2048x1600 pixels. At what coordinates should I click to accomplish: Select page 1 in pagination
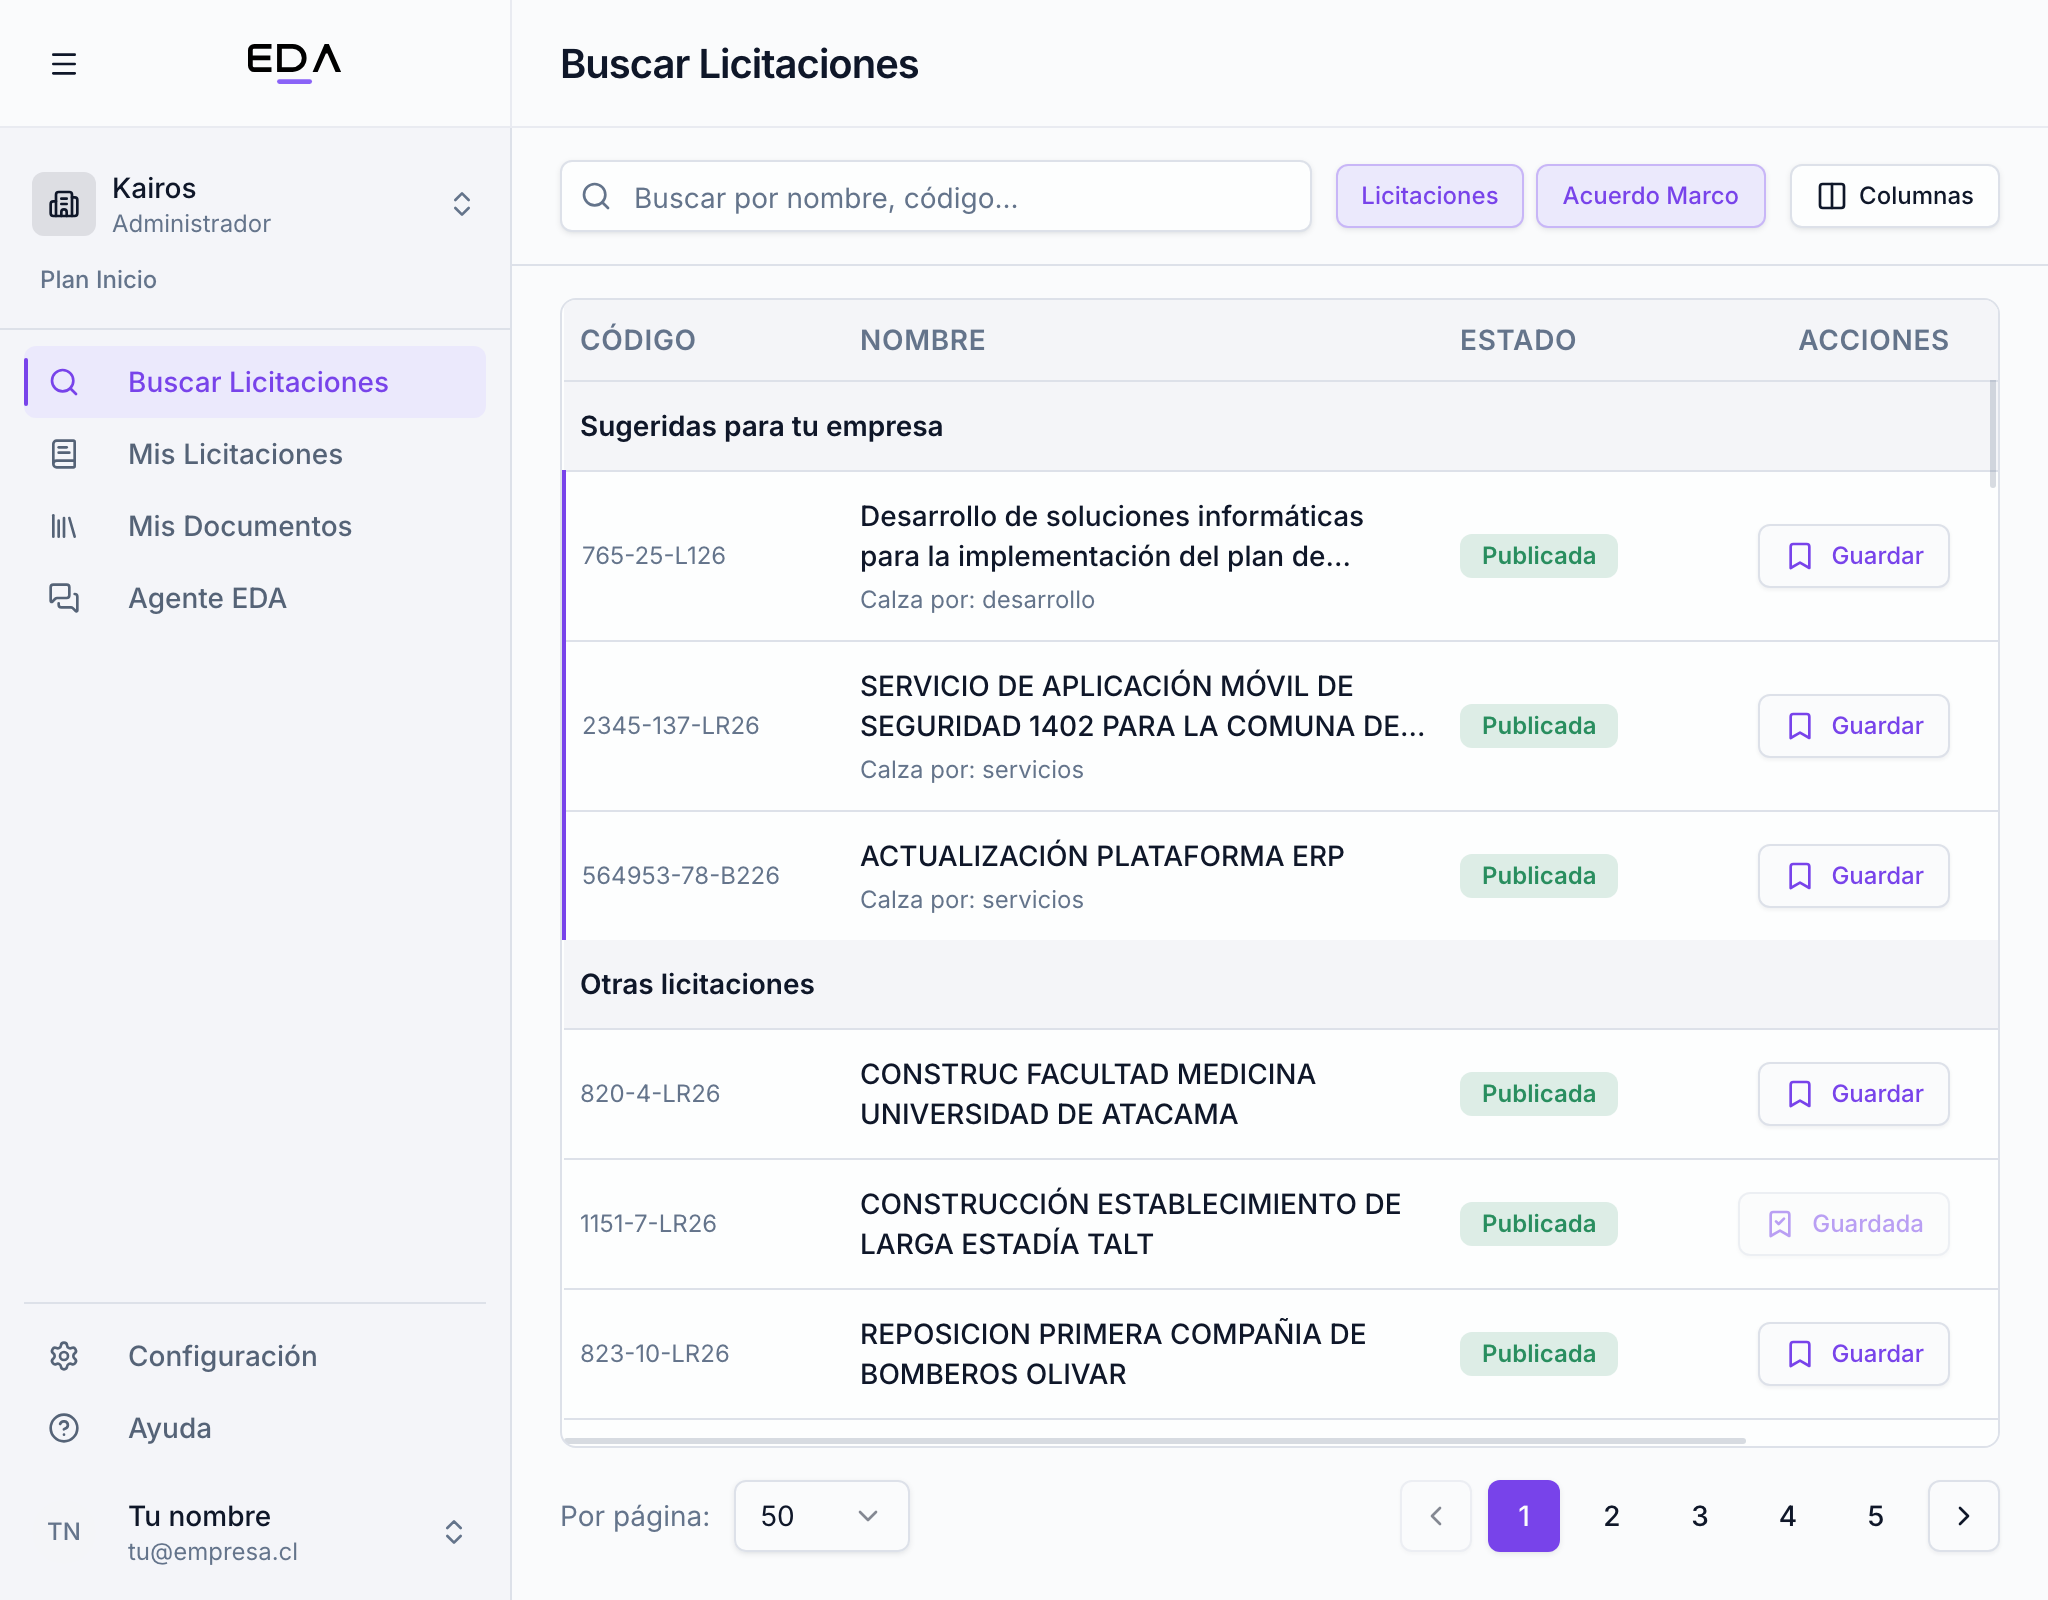click(x=1524, y=1516)
